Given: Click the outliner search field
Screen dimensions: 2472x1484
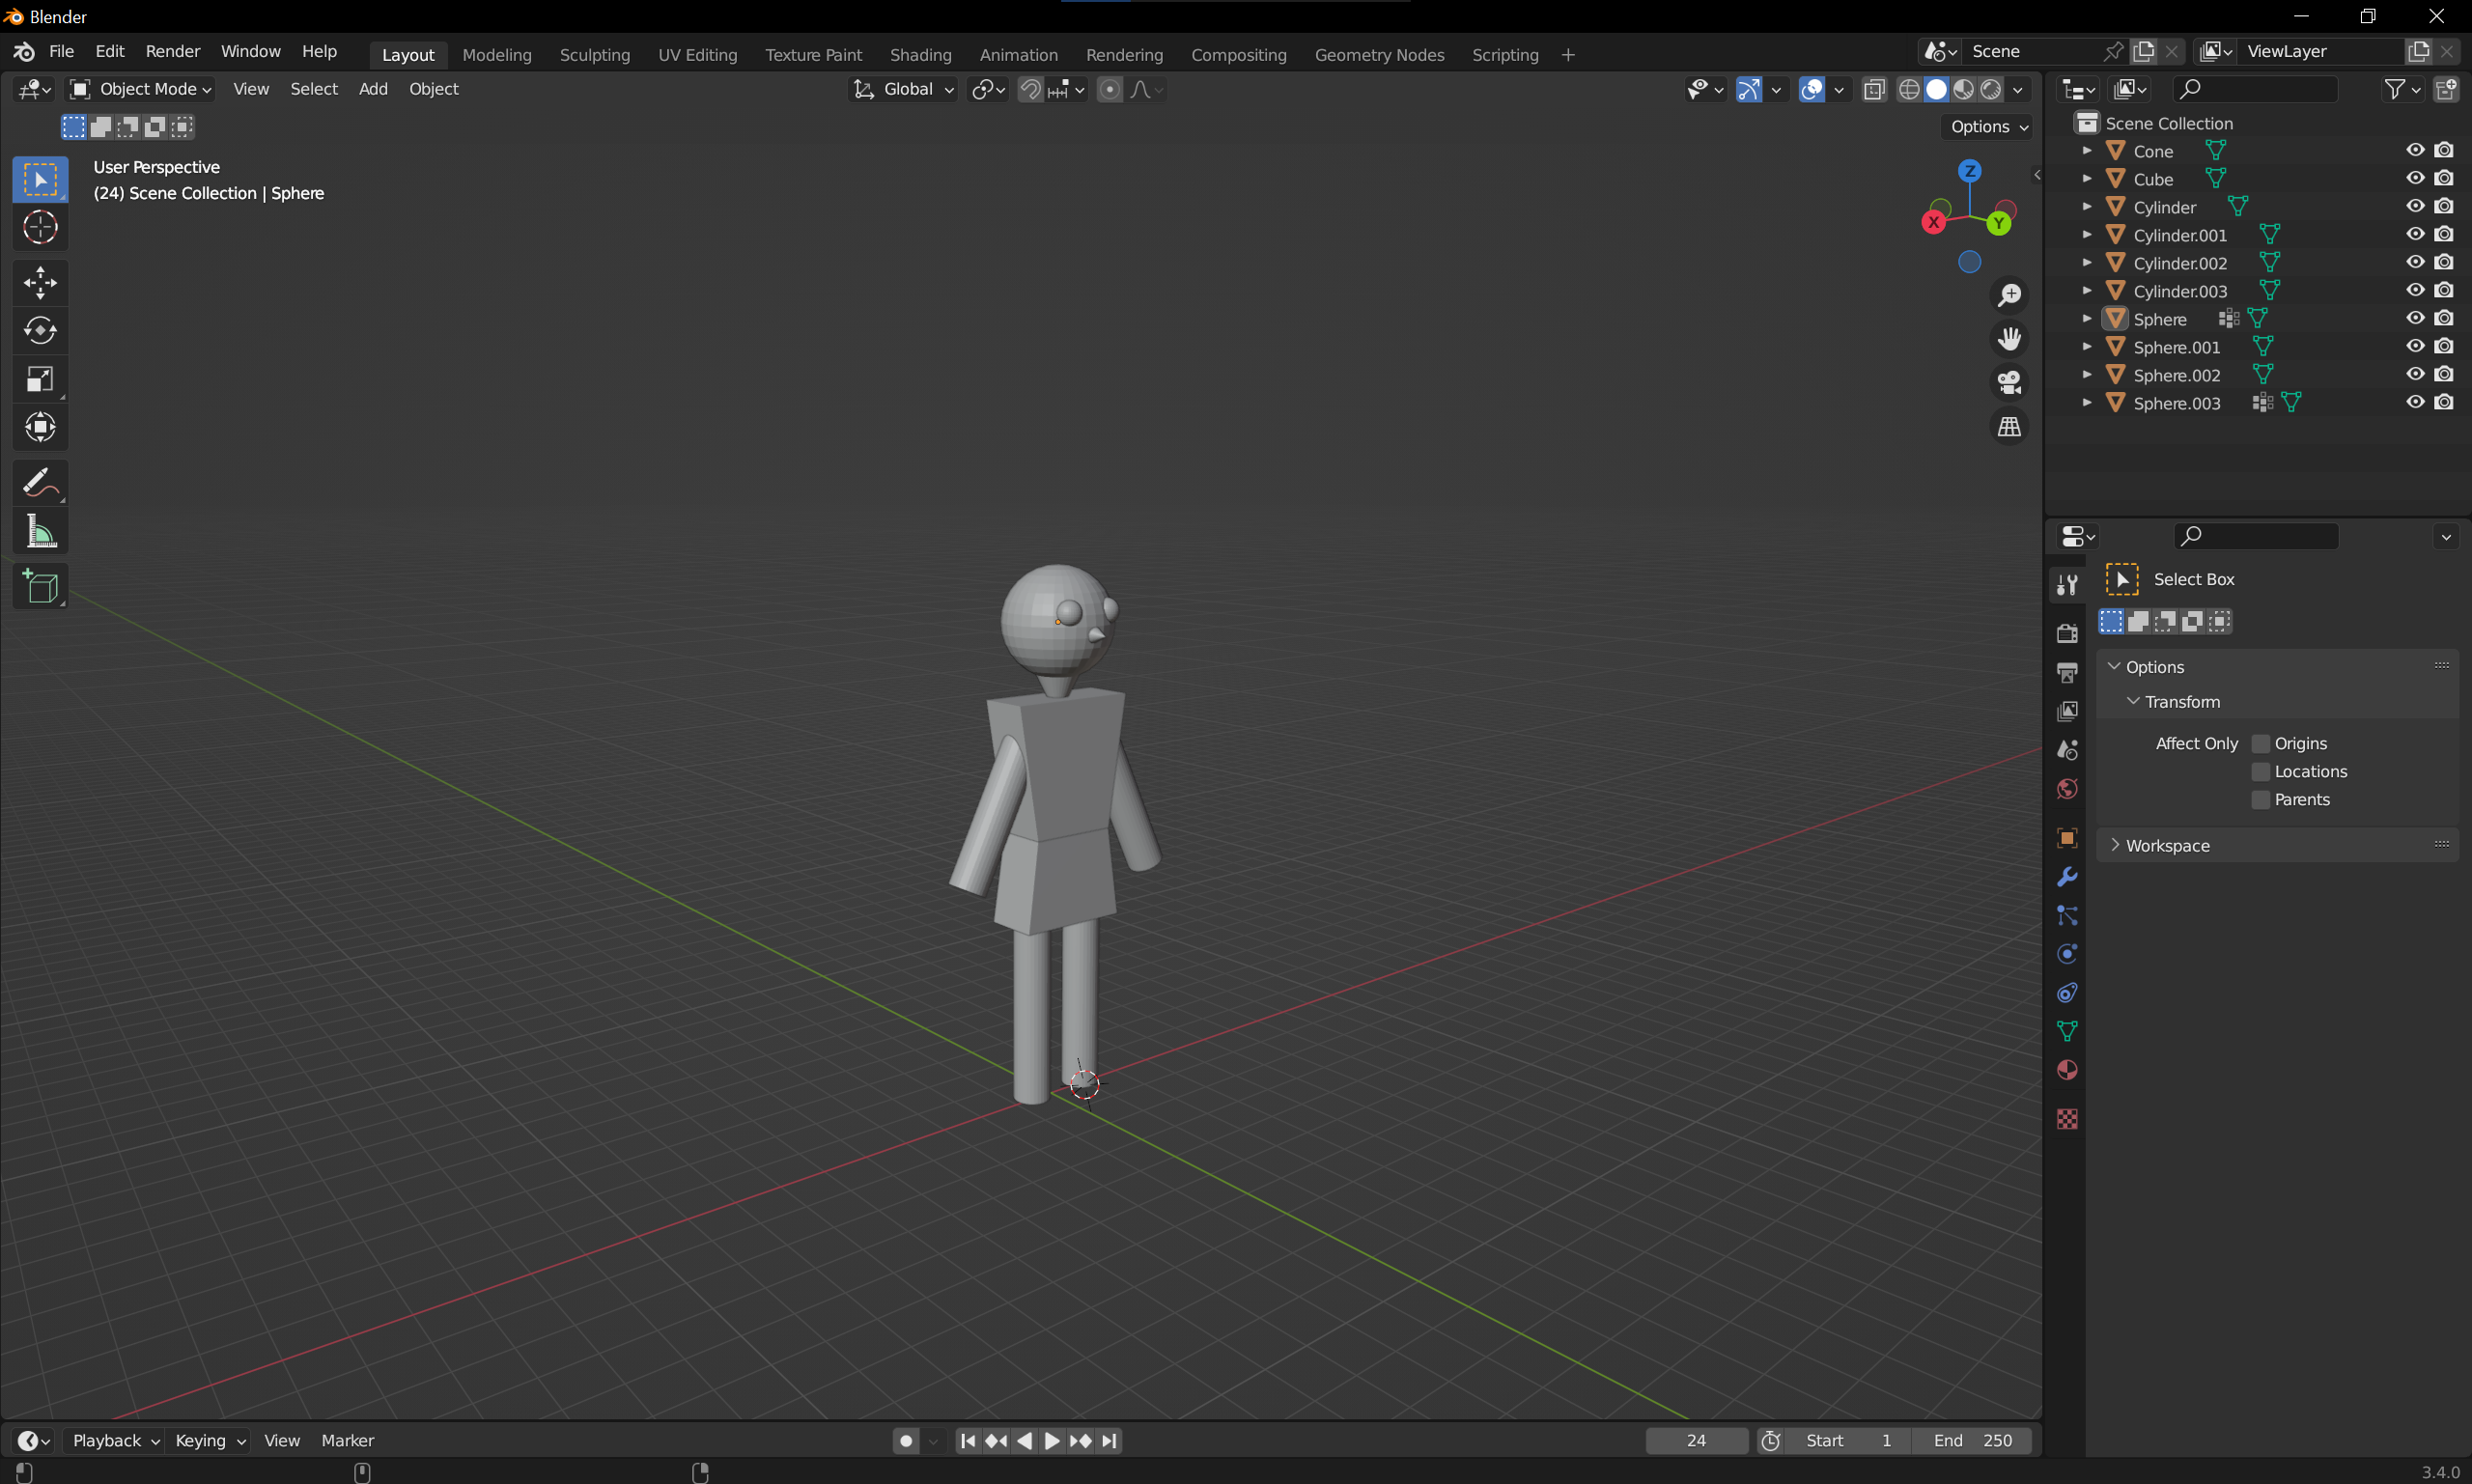Looking at the screenshot, I should pyautogui.click(x=2256, y=89).
